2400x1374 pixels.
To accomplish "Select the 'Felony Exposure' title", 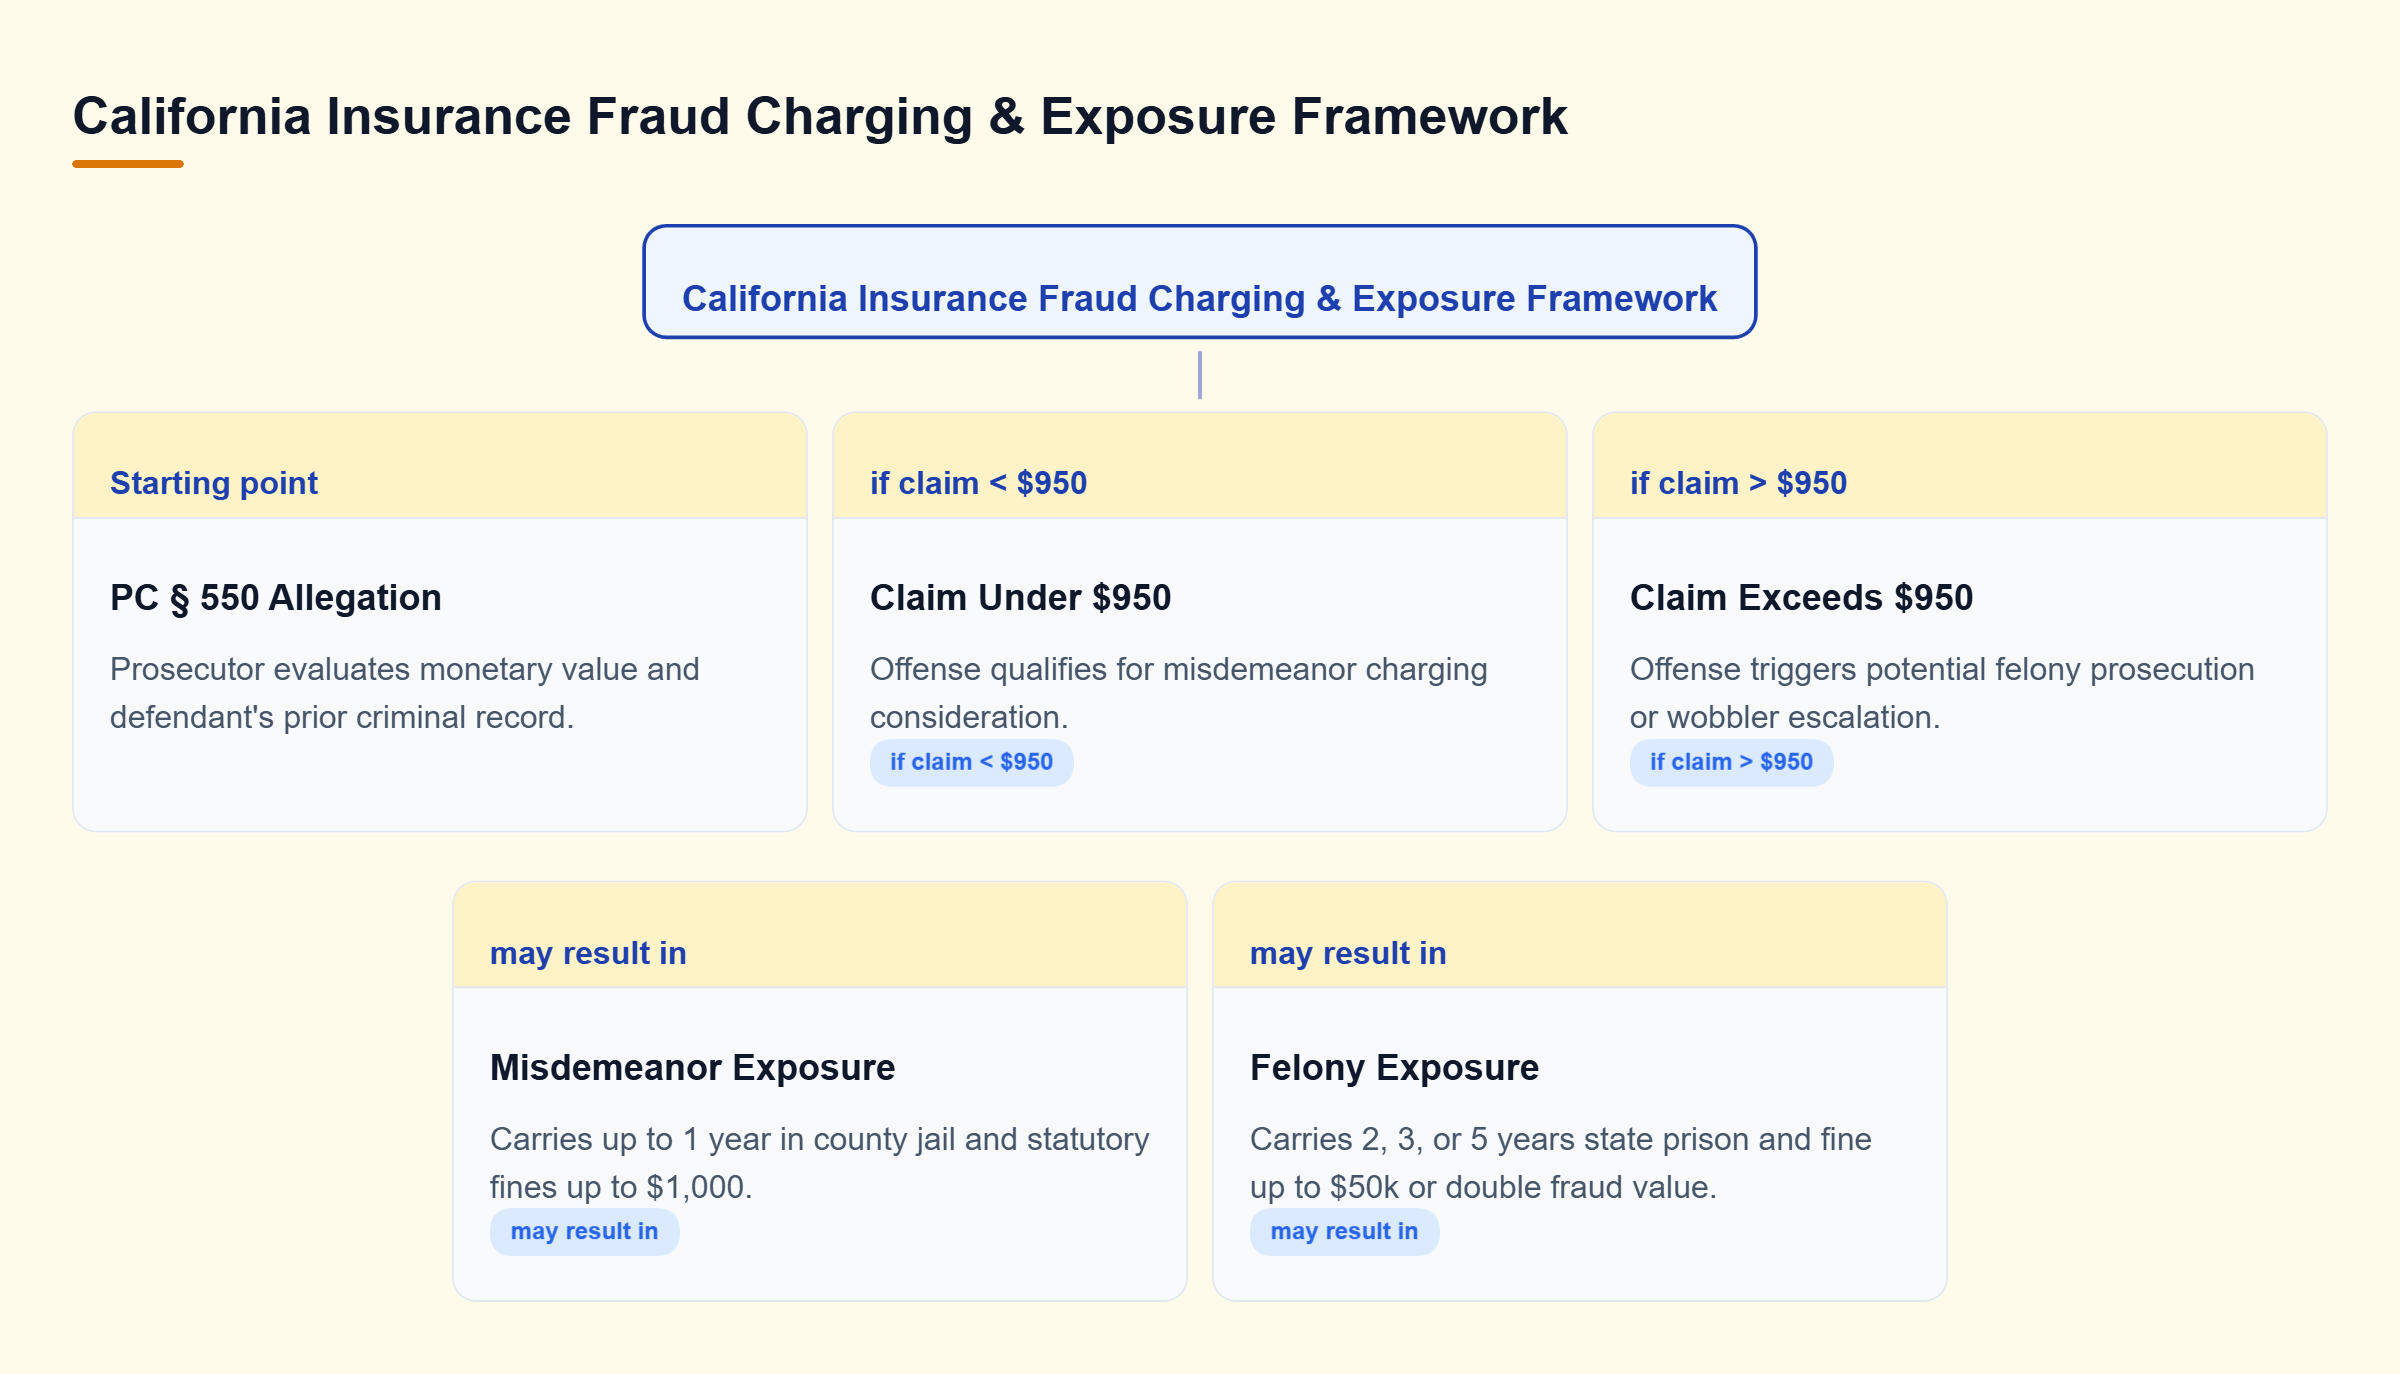I will [1395, 1068].
